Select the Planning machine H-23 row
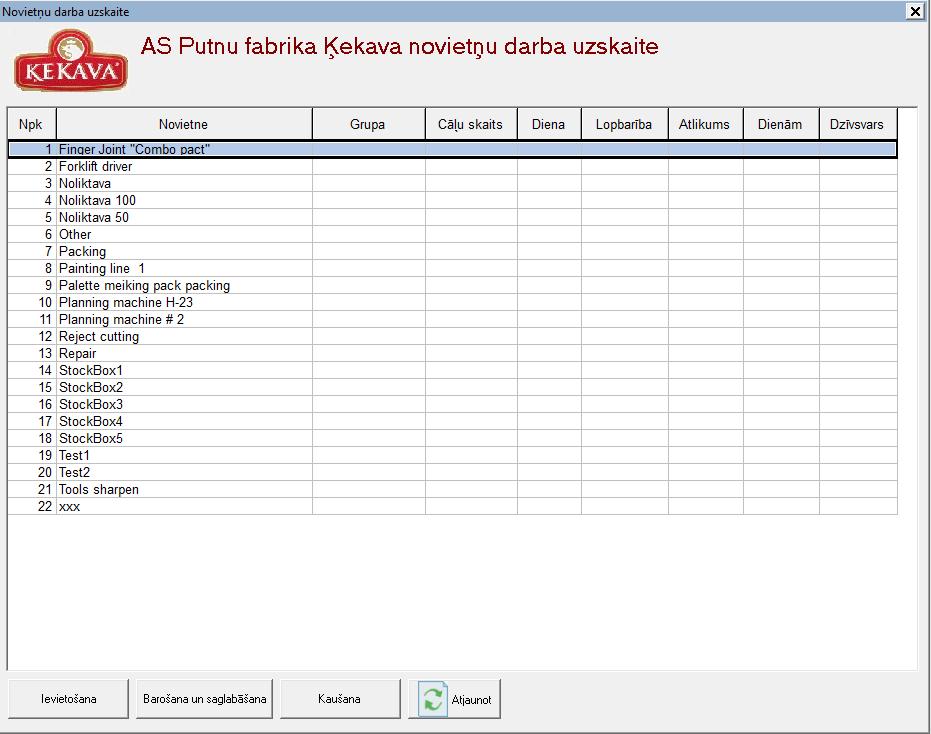This screenshot has width=931, height=734. (452, 303)
